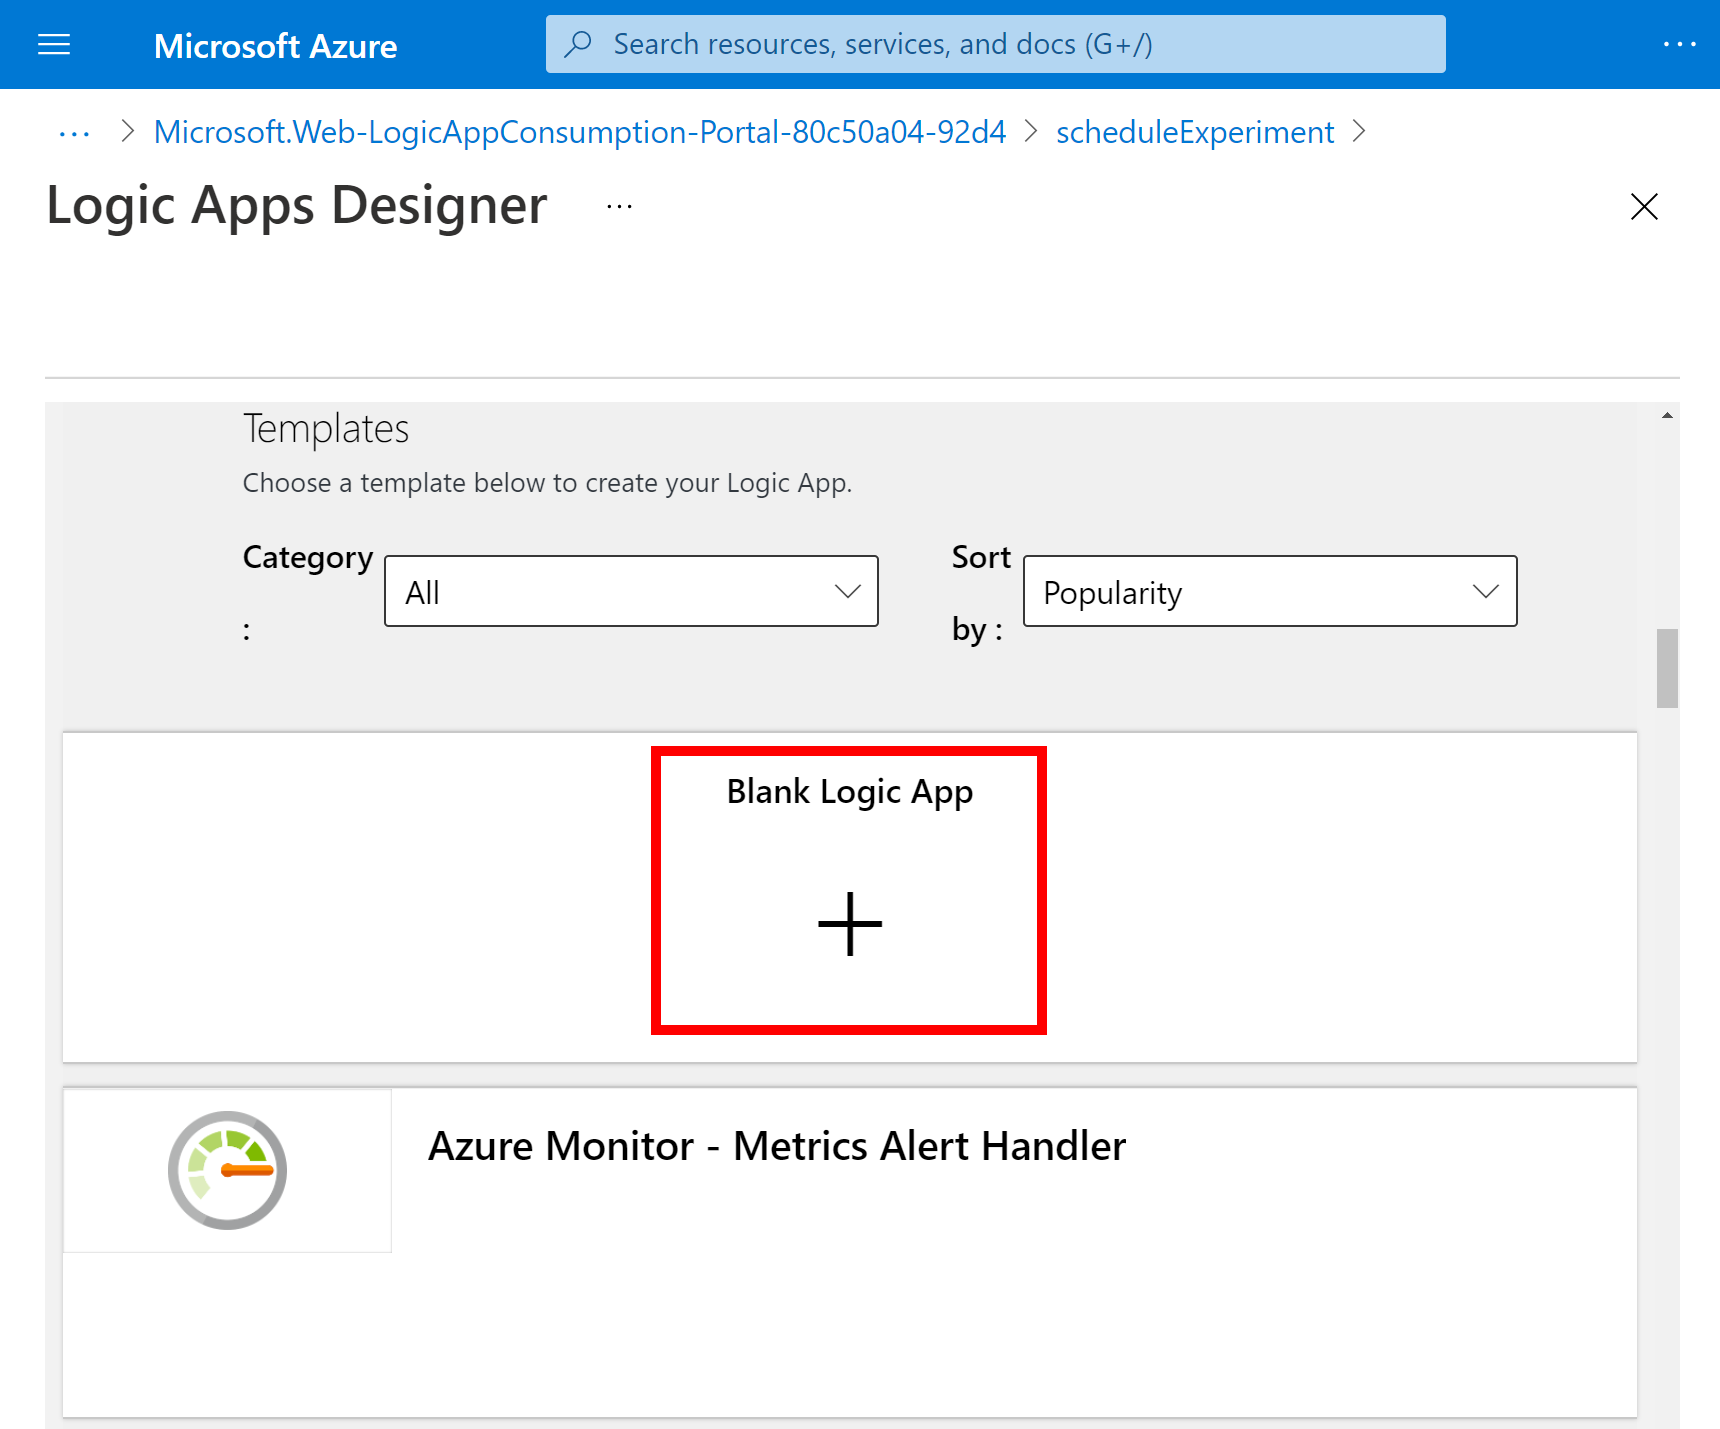Close the Logic Apps Designer pane
This screenshot has height=1429, width=1720.
pyautogui.click(x=1644, y=207)
